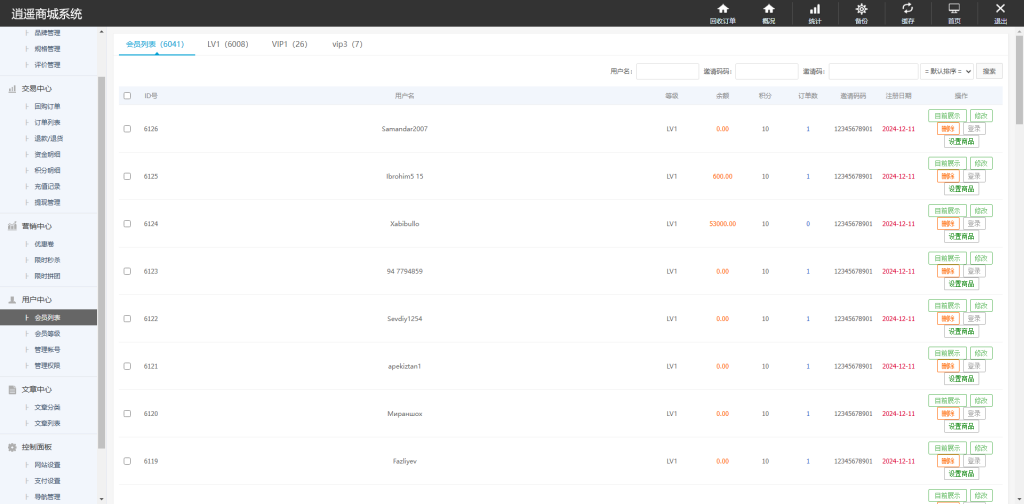Click the 退出 logout X icon
This screenshot has width=1024, height=504.
click(x=1000, y=9)
